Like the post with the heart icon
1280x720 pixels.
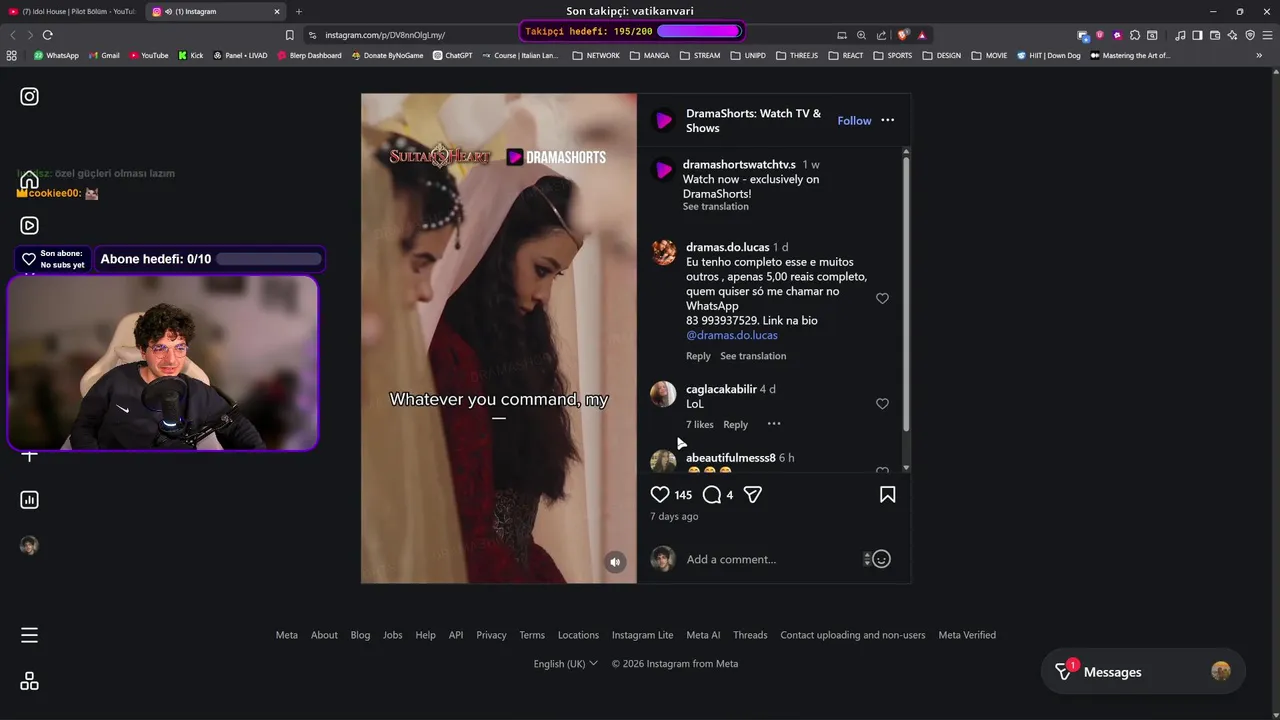pyautogui.click(x=660, y=495)
